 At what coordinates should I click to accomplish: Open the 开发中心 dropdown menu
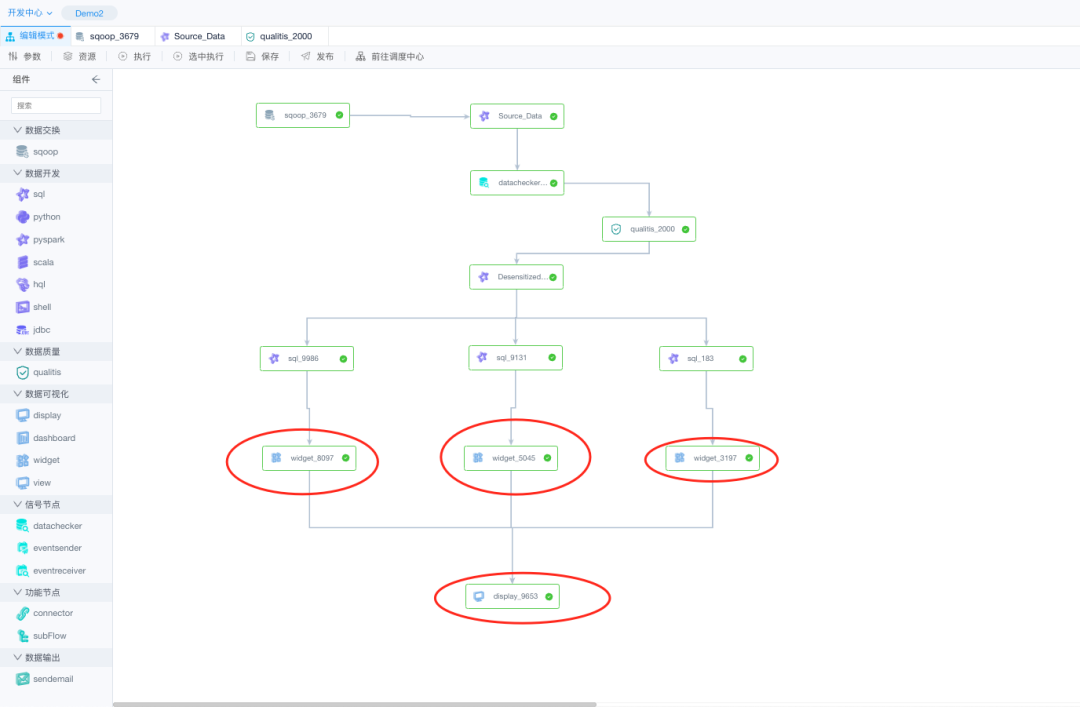click(30, 13)
